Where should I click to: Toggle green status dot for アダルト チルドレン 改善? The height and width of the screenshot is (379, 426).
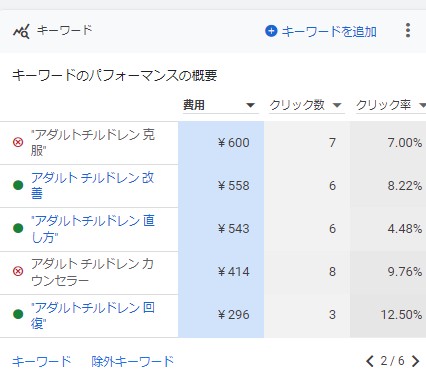[x=18, y=185]
